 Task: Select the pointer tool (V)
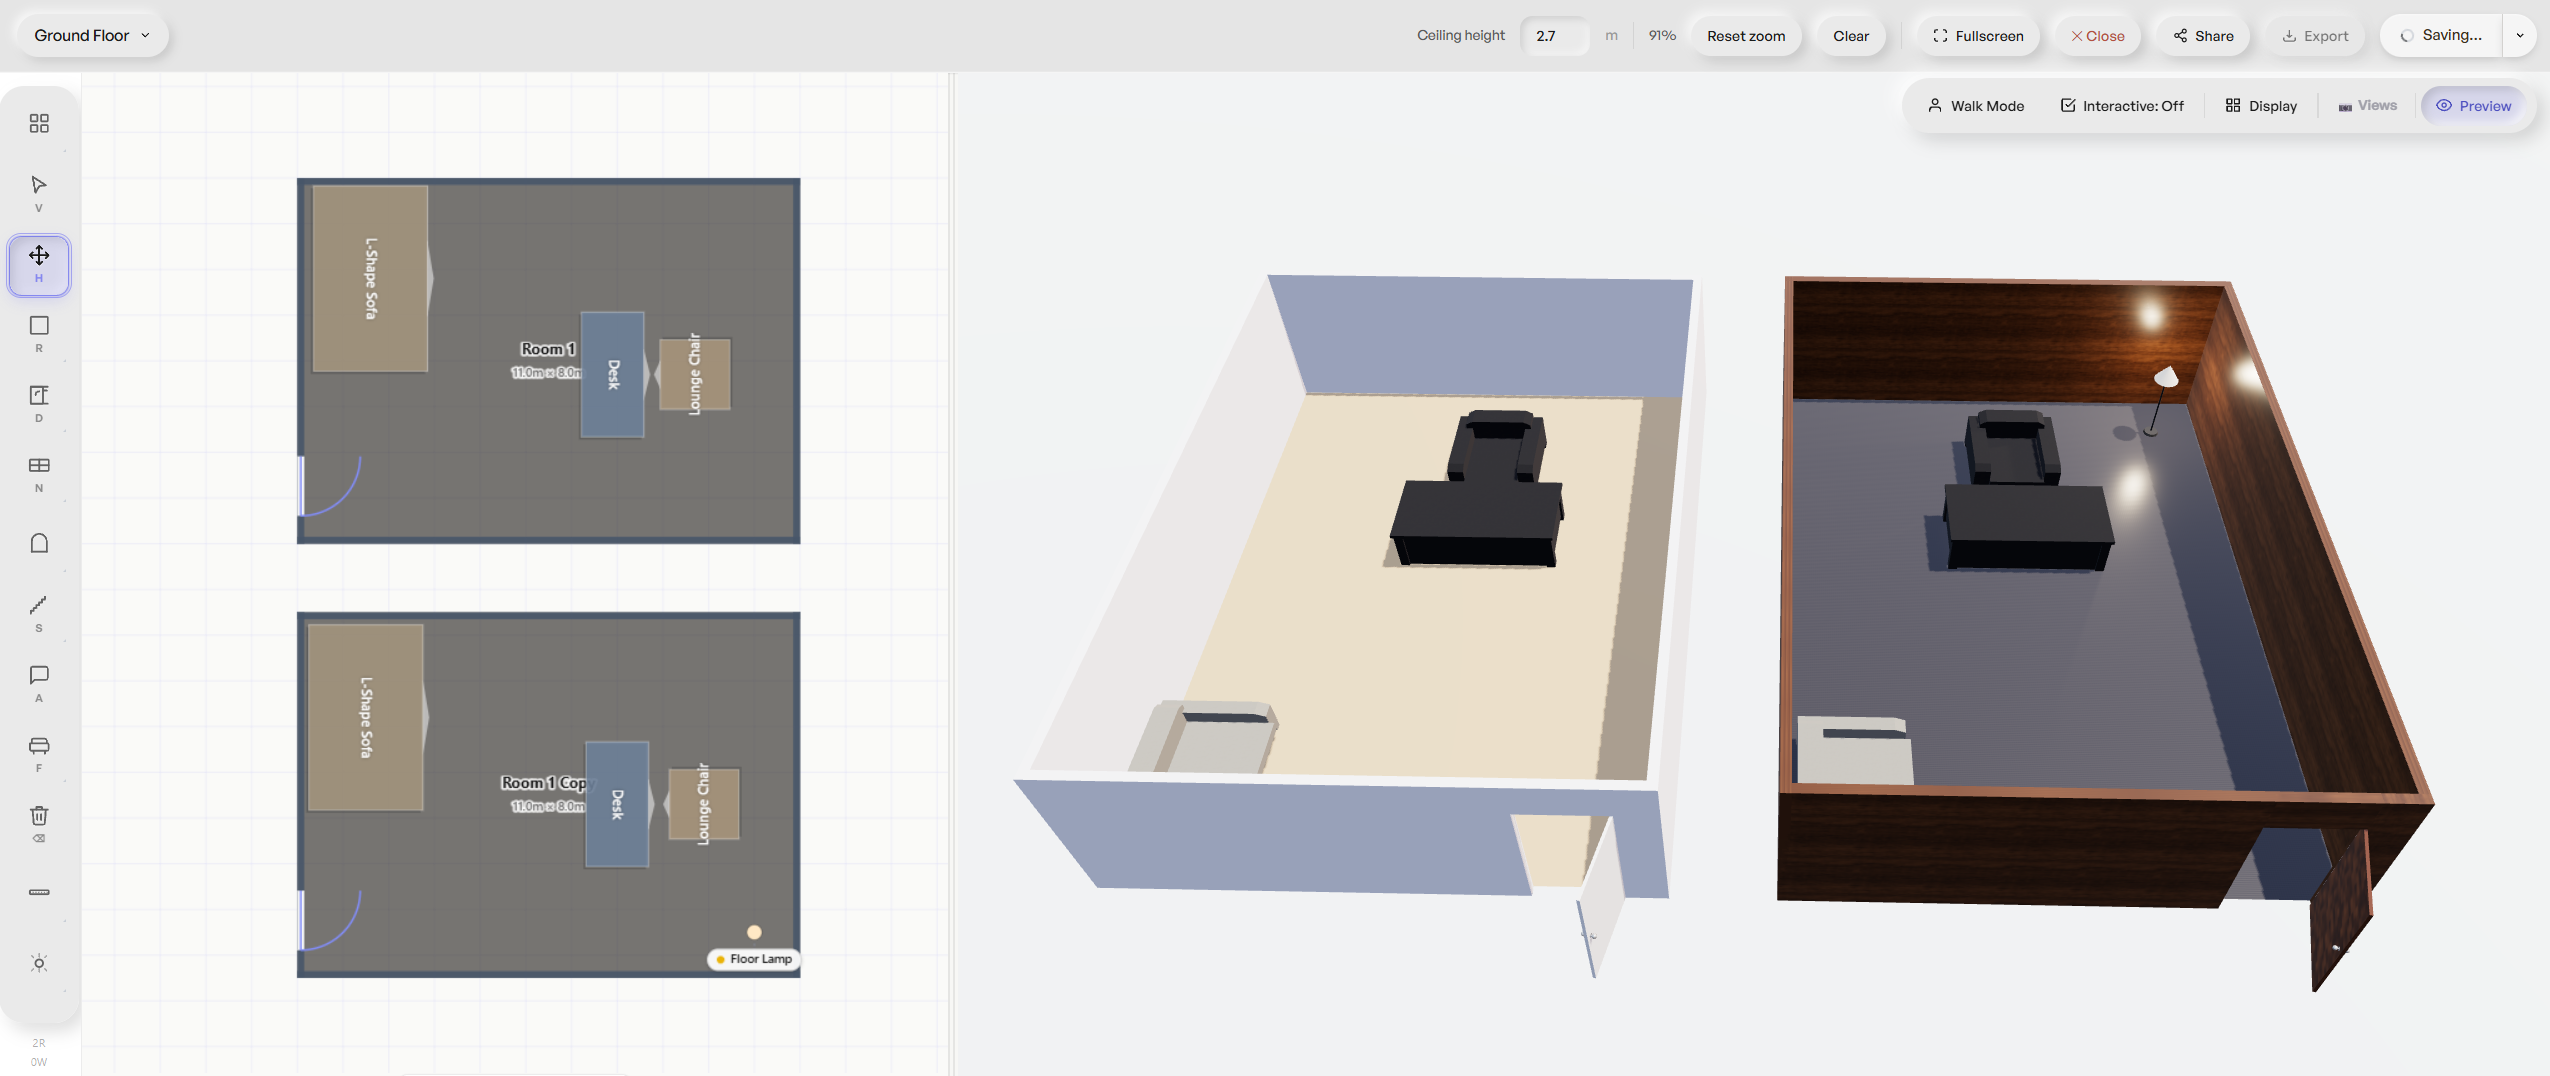pos(39,193)
